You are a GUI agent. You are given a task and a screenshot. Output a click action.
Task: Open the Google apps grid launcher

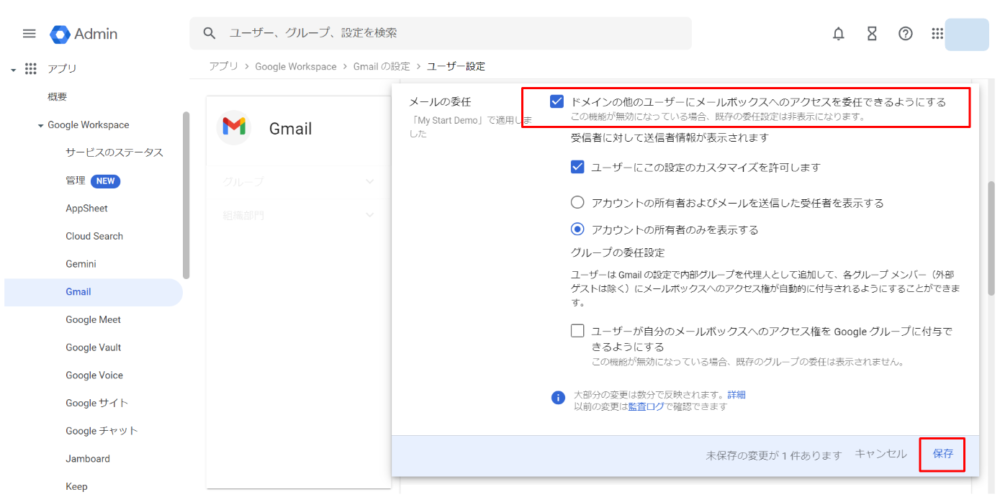pos(937,34)
